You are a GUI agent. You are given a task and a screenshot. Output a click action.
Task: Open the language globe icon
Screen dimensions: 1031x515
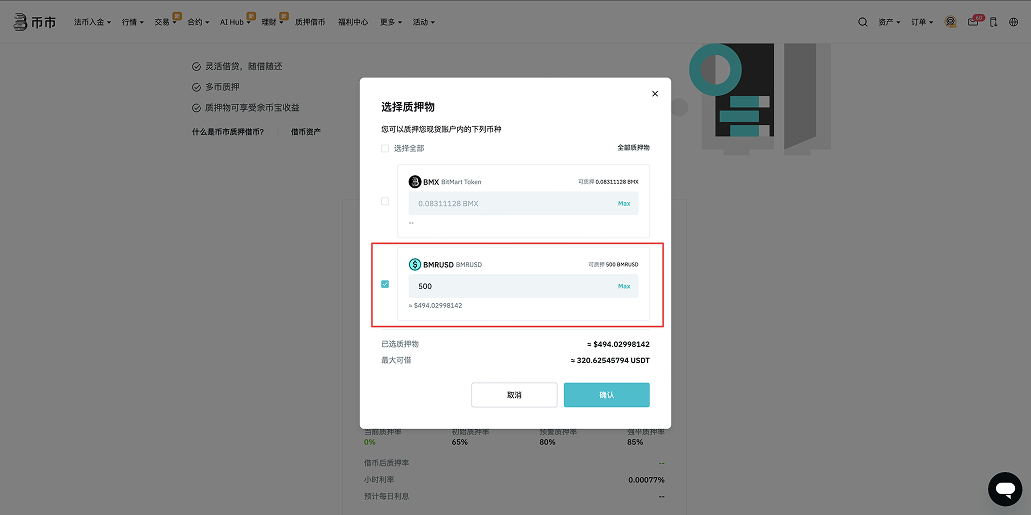1013,21
